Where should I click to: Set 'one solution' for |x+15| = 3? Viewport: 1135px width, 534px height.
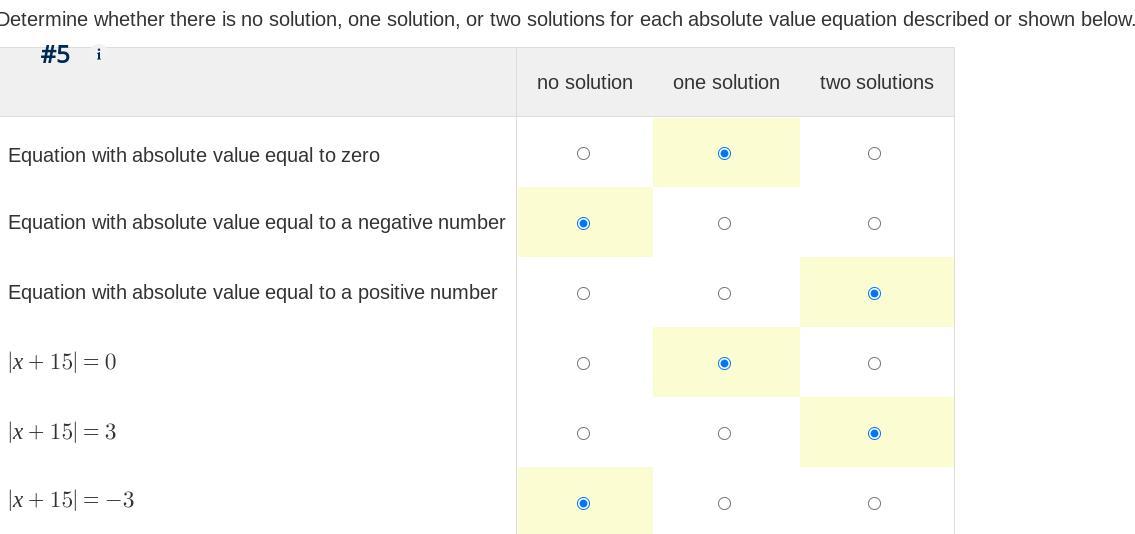pyautogui.click(x=725, y=433)
